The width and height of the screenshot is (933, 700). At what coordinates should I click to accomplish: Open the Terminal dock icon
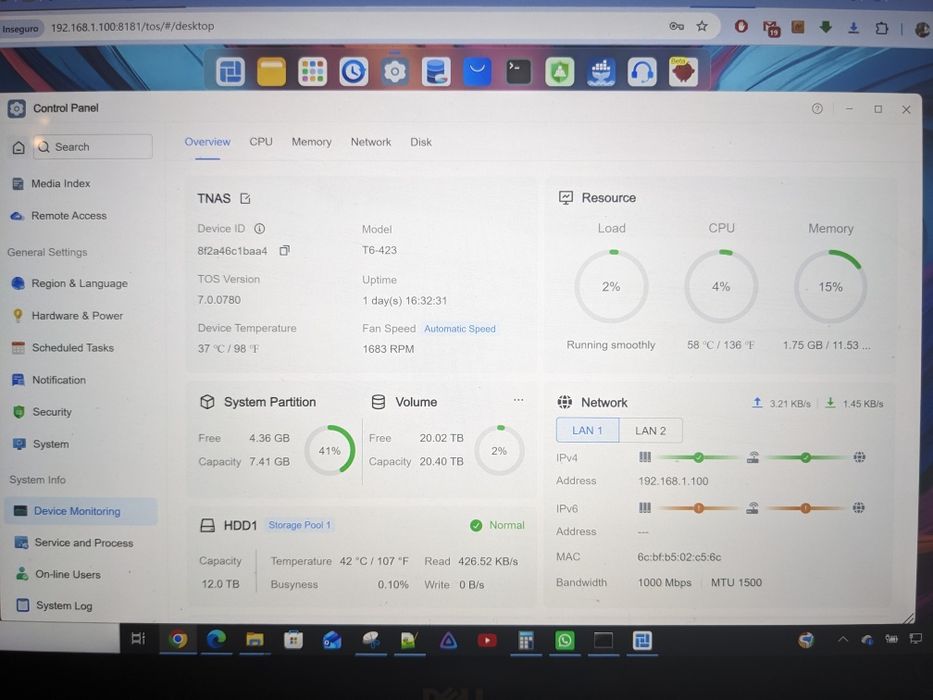(x=518, y=72)
